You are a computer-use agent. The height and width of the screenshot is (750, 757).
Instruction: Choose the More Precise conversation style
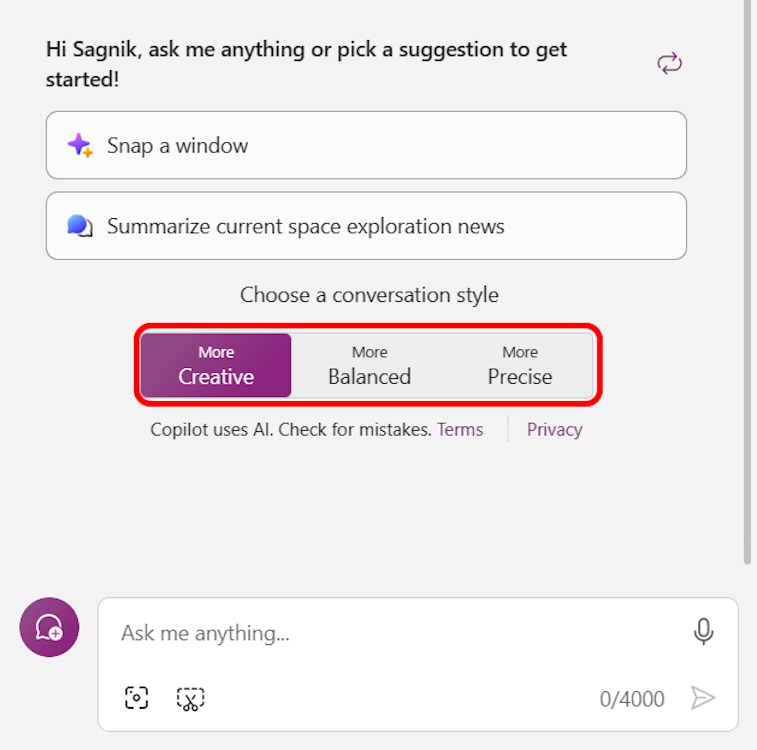coord(520,365)
